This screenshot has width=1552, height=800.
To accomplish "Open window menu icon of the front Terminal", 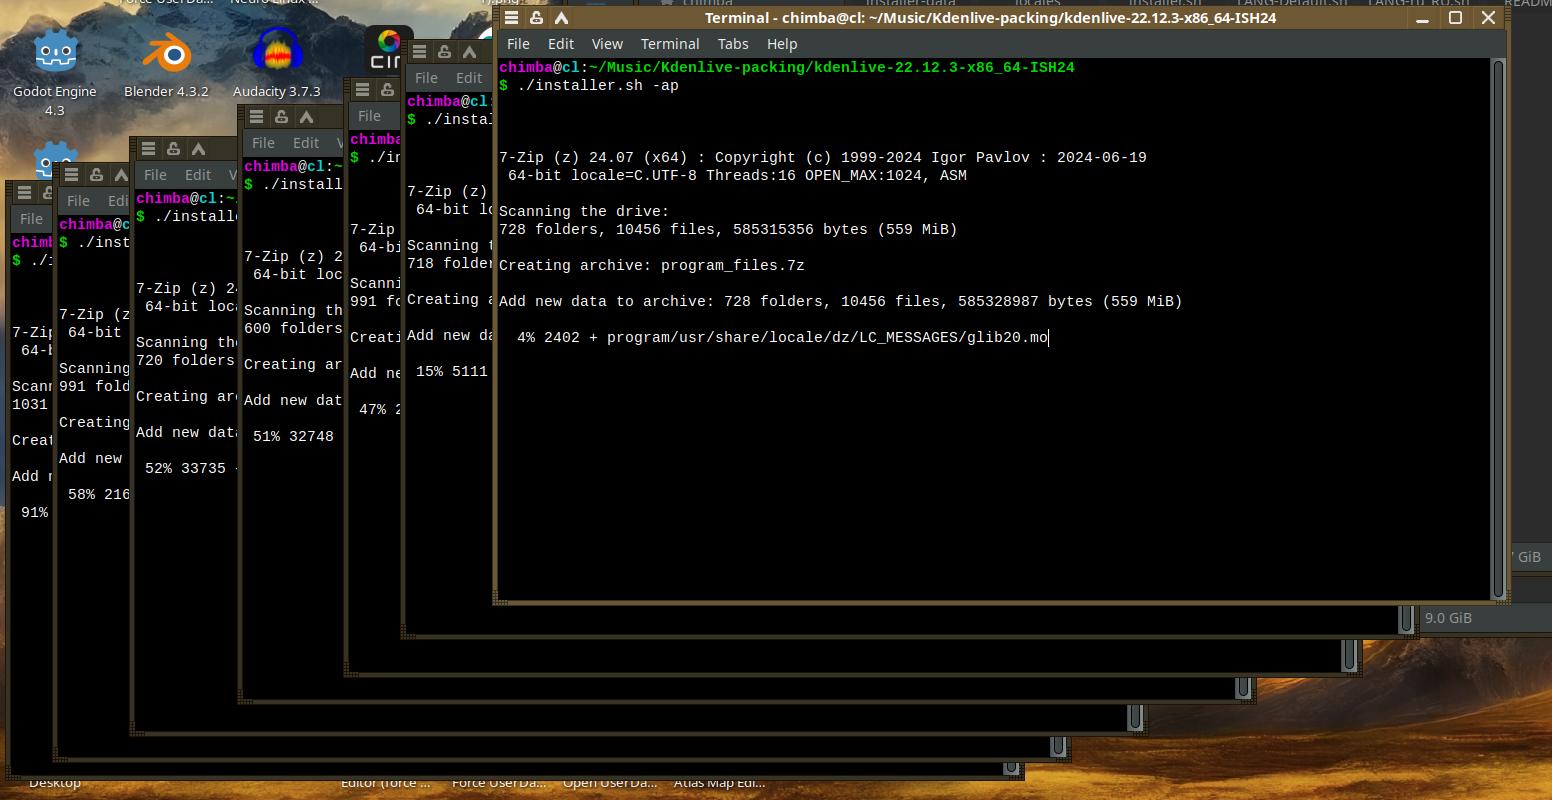I will coord(511,18).
